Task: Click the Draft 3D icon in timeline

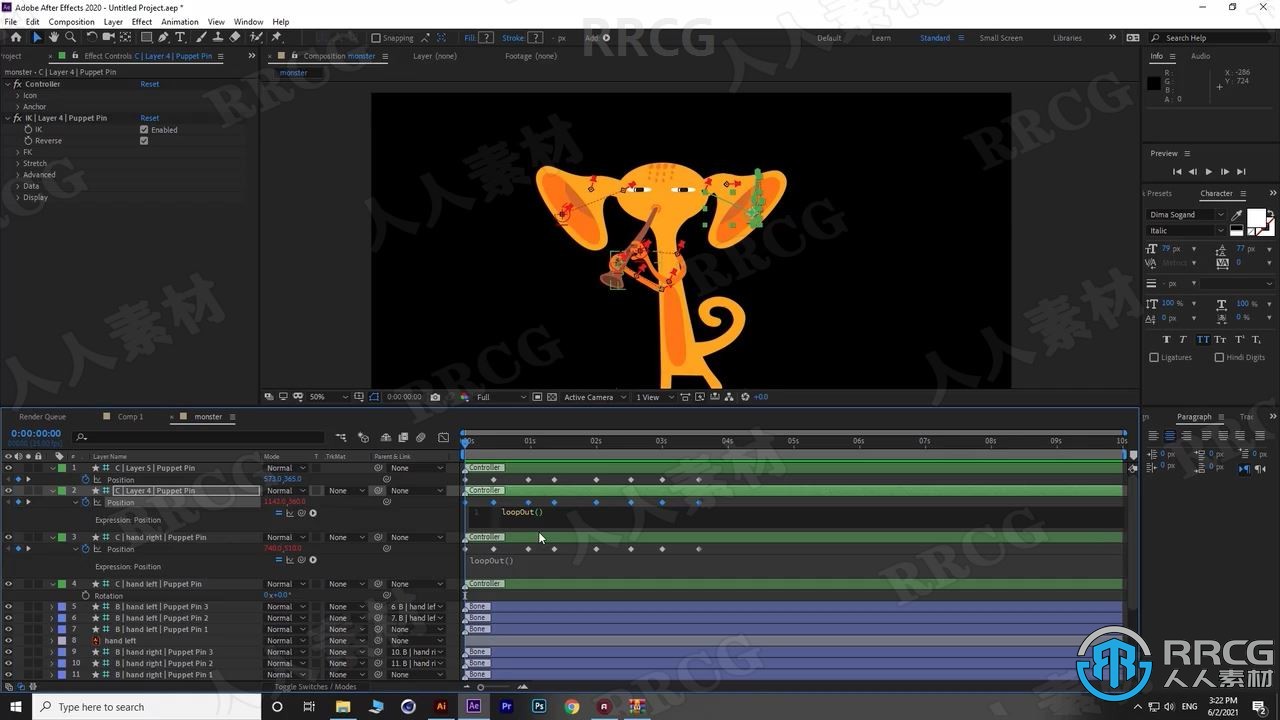Action: click(363, 437)
